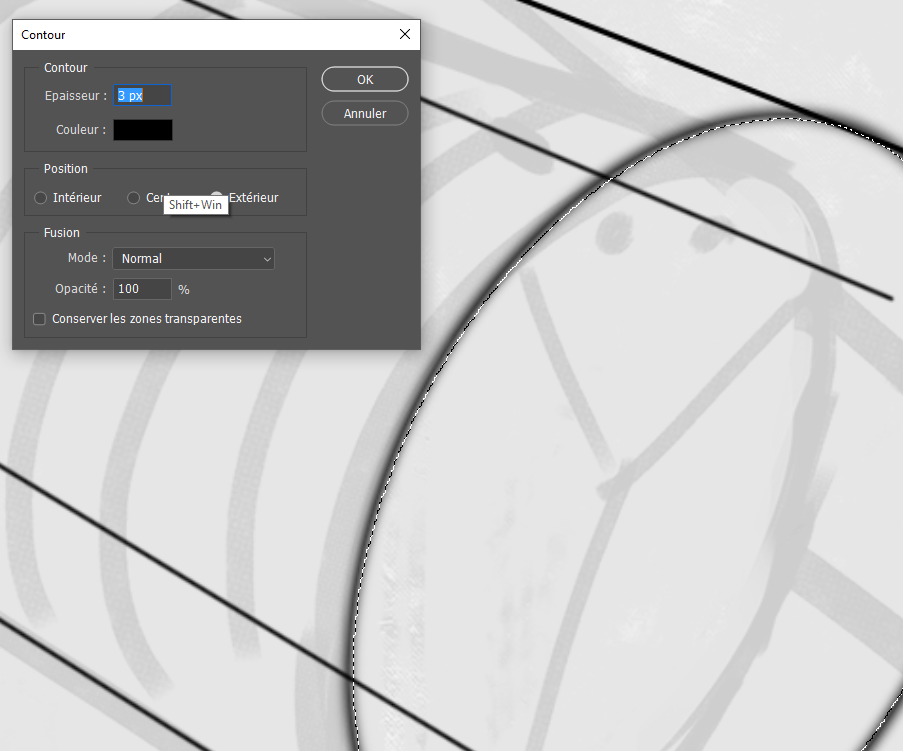Close the Contour dialog with X
The image size is (903, 751).
click(x=404, y=33)
